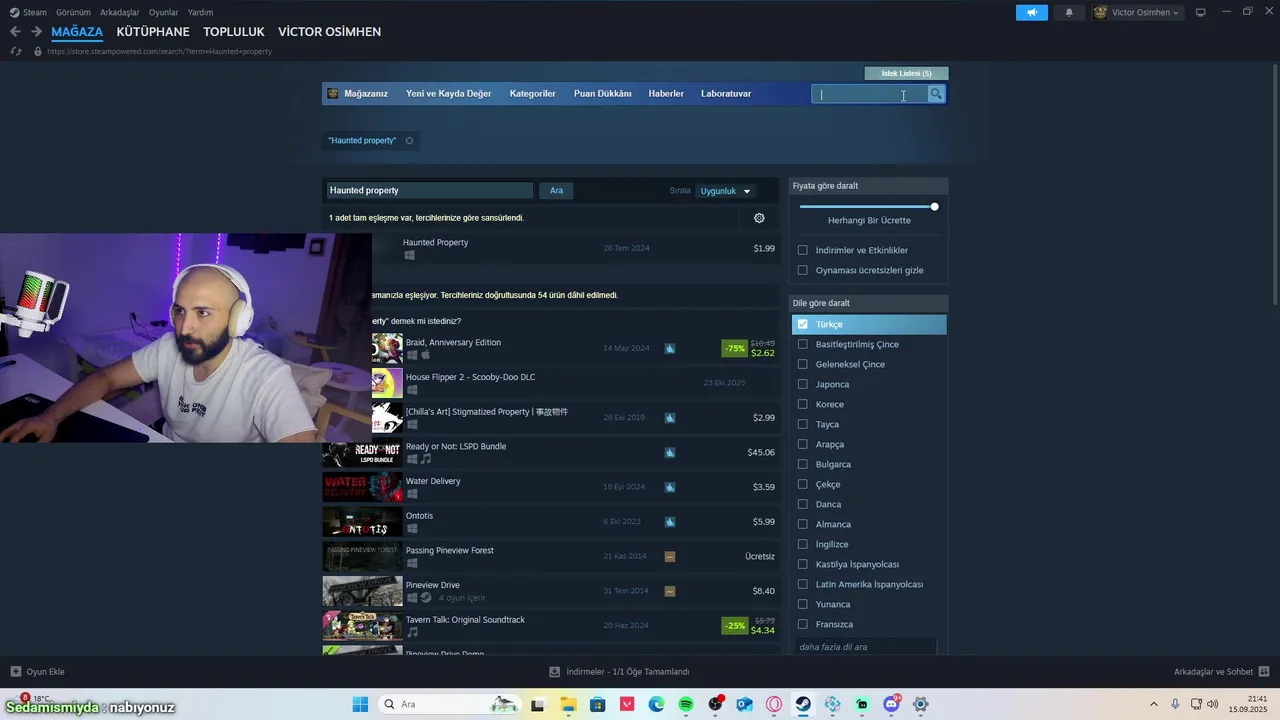The width and height of the screenshot is (1280, 720).
Task: Open Opera GX from the taskbar
Action: 774,704
